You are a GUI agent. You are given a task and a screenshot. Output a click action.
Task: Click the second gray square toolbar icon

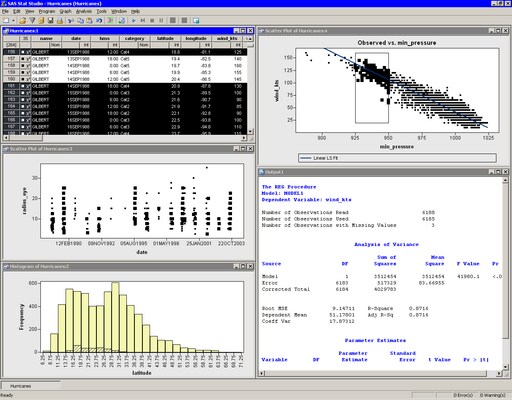[184, 21]
